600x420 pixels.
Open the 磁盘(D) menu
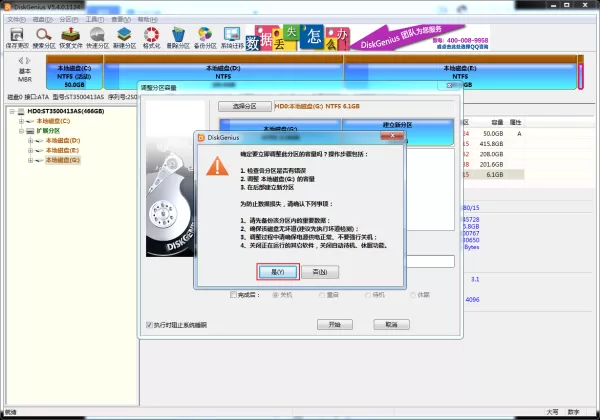pyautogui.click(x=42, y=20)
